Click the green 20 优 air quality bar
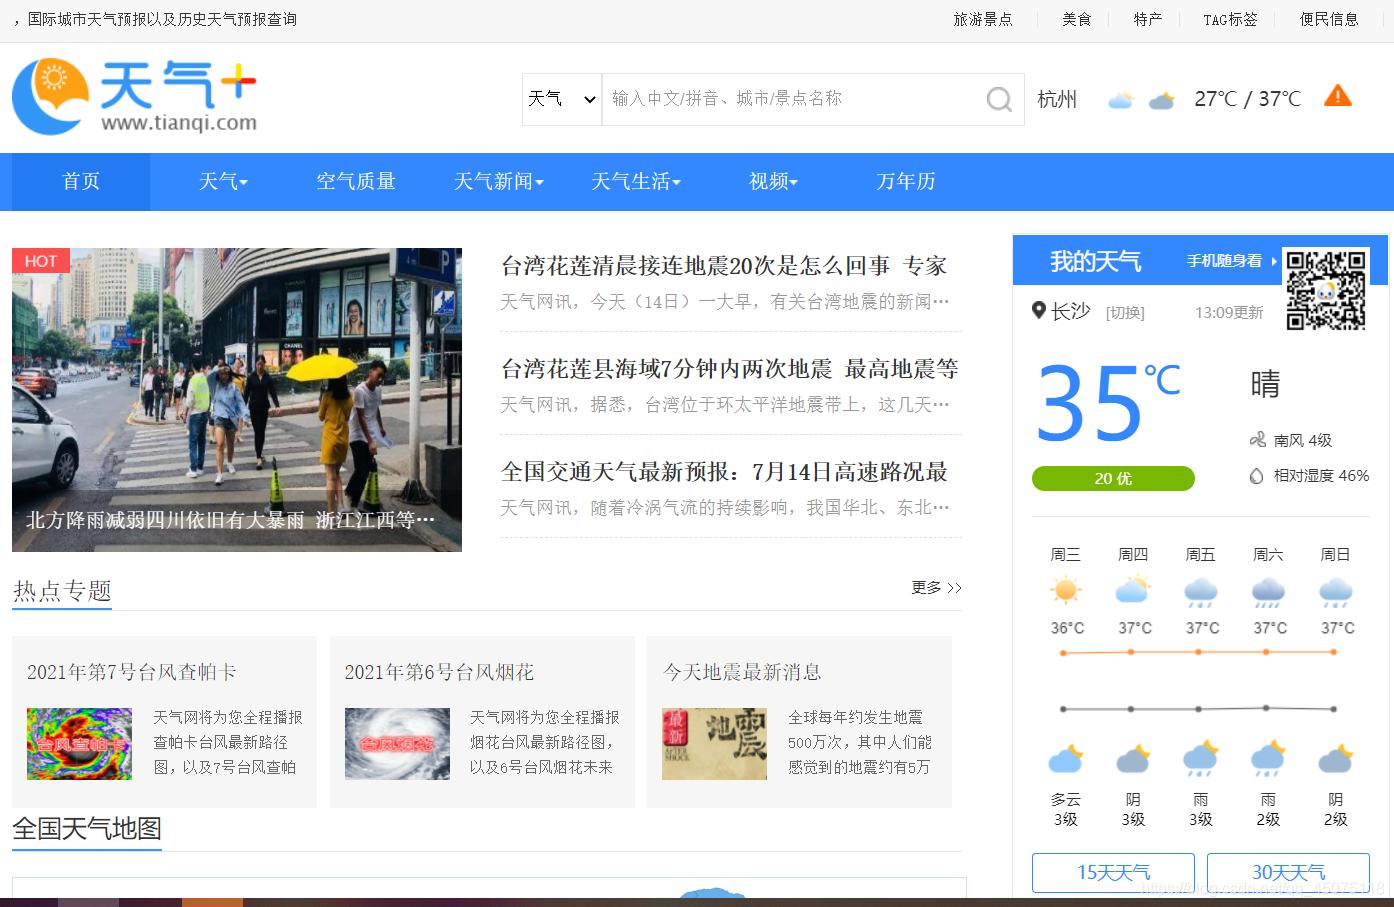The image size is (1394, 907). [1112, 479]
